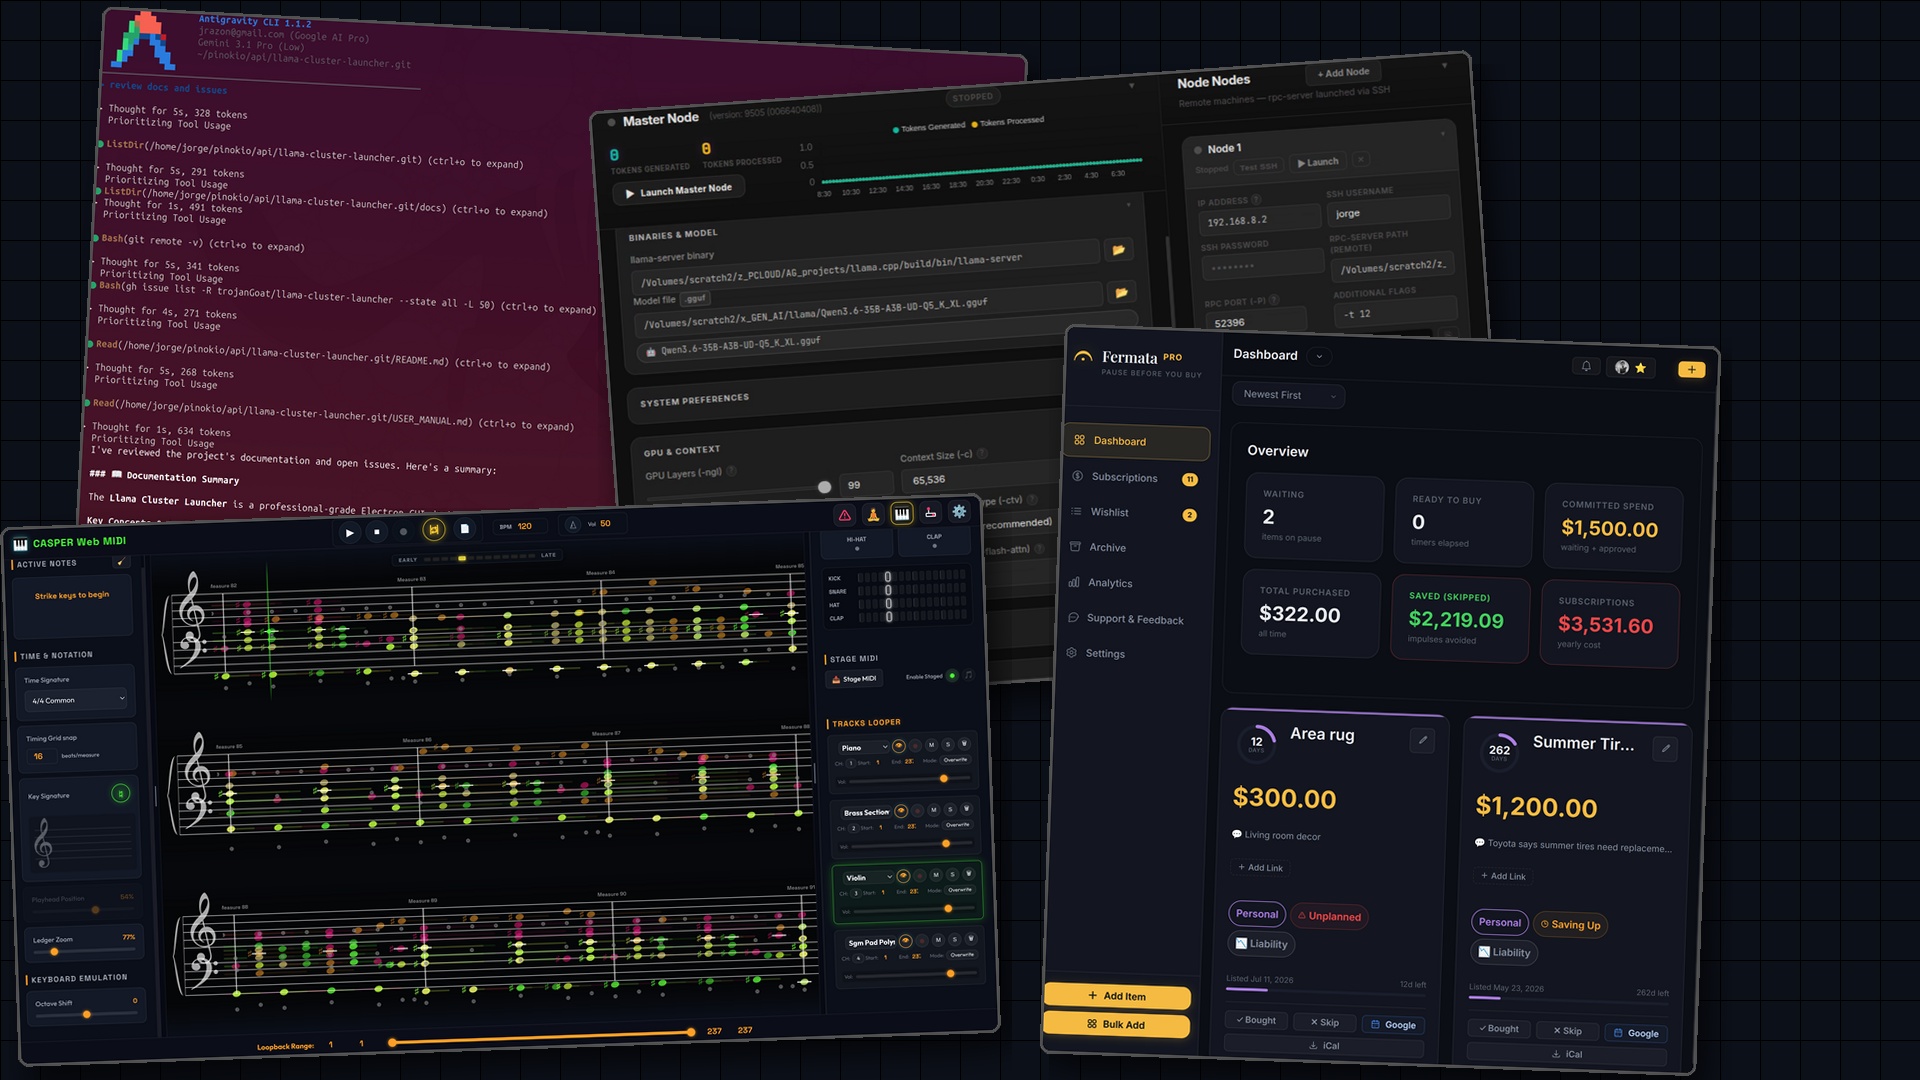
Task: Mute the Piano track with M button
Action: click(x=931, y=745)
